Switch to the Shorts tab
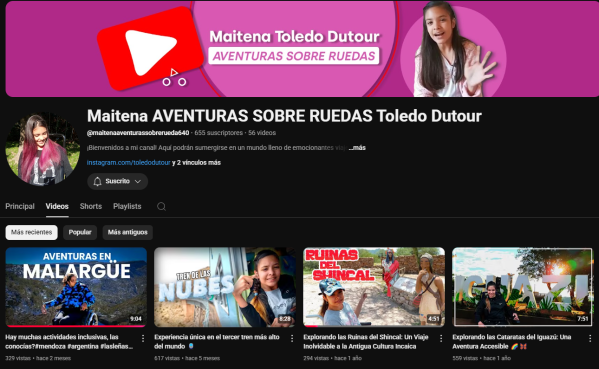The image size is (599, 369). coord(91,206)
